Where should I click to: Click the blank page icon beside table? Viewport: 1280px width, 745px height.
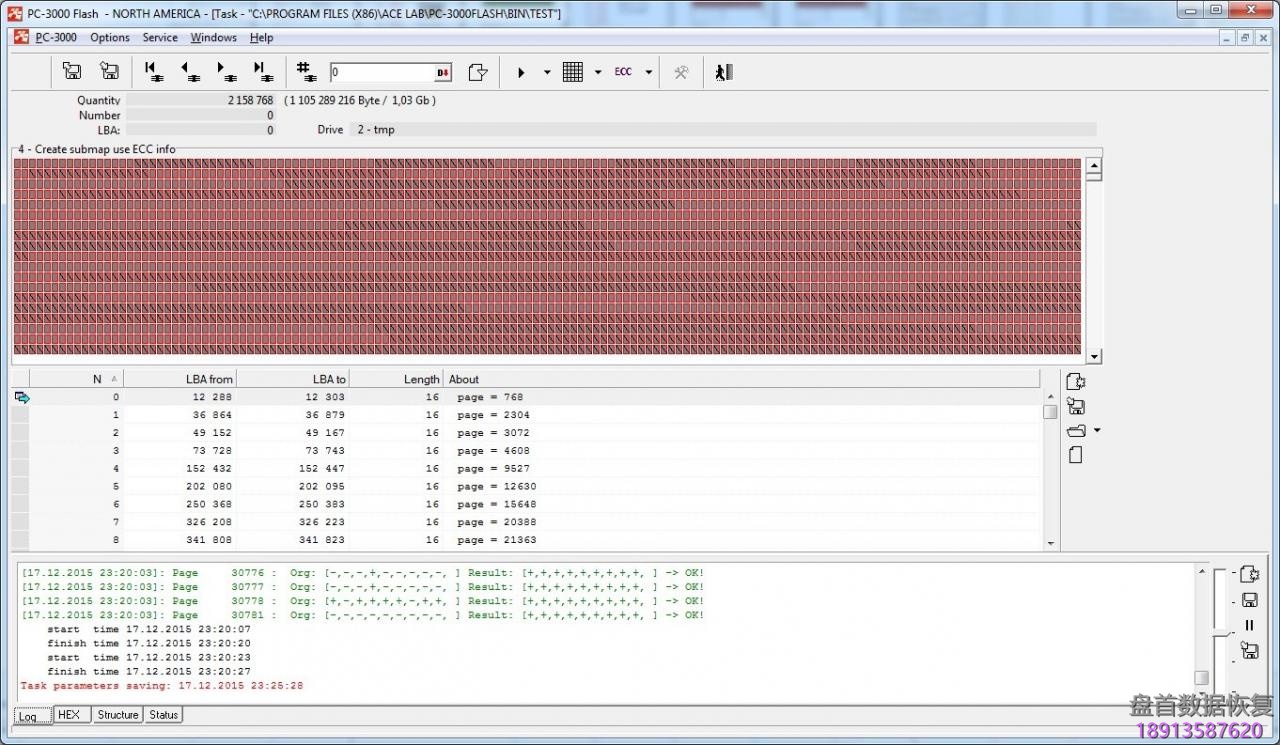[1076, 455]
